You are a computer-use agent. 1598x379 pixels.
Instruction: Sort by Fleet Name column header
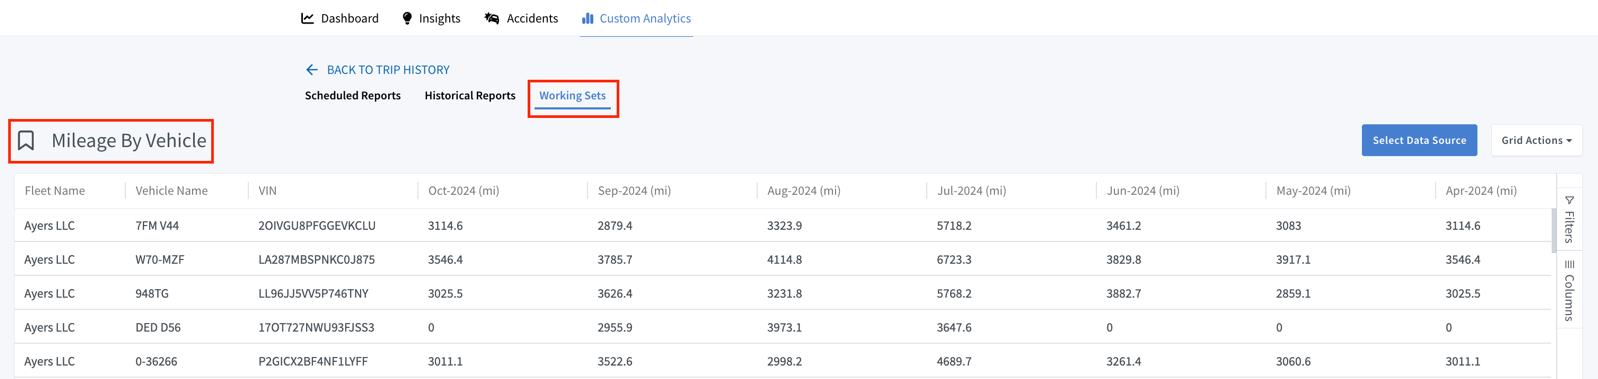(55, 191)
